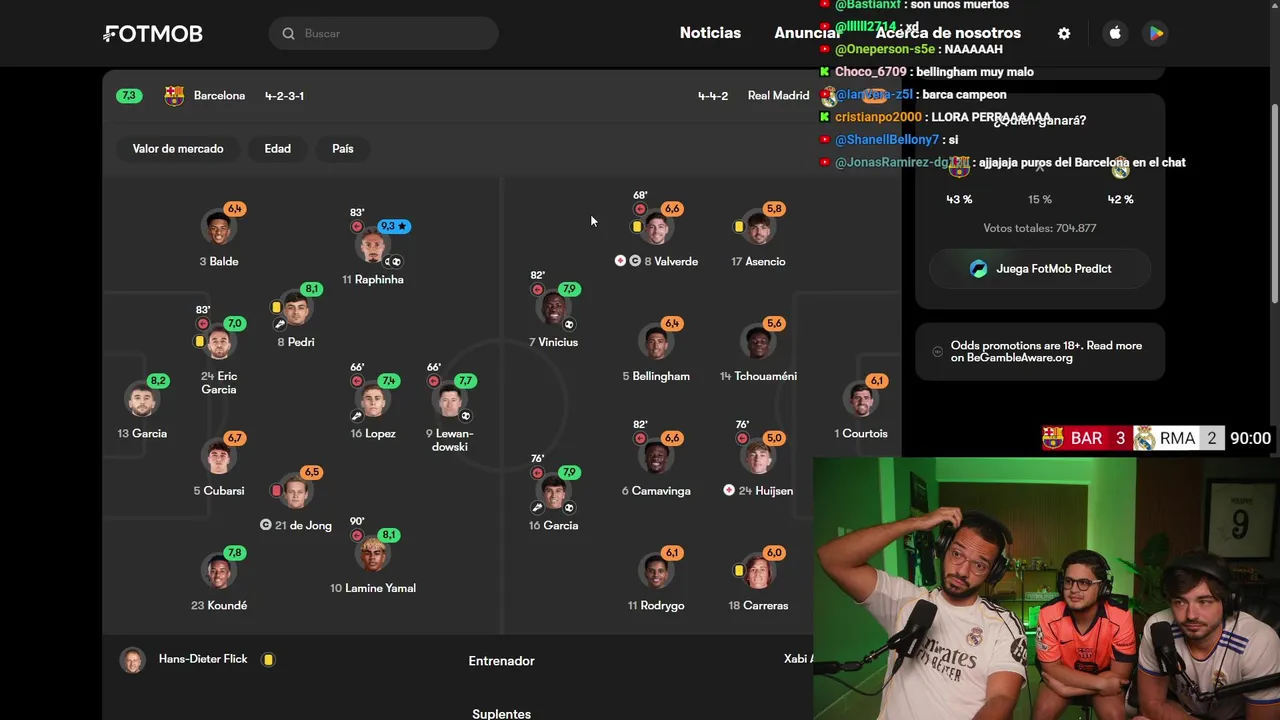Open the Anunciar menu
The image size is (1280, 720).
[x=807, y=33]
